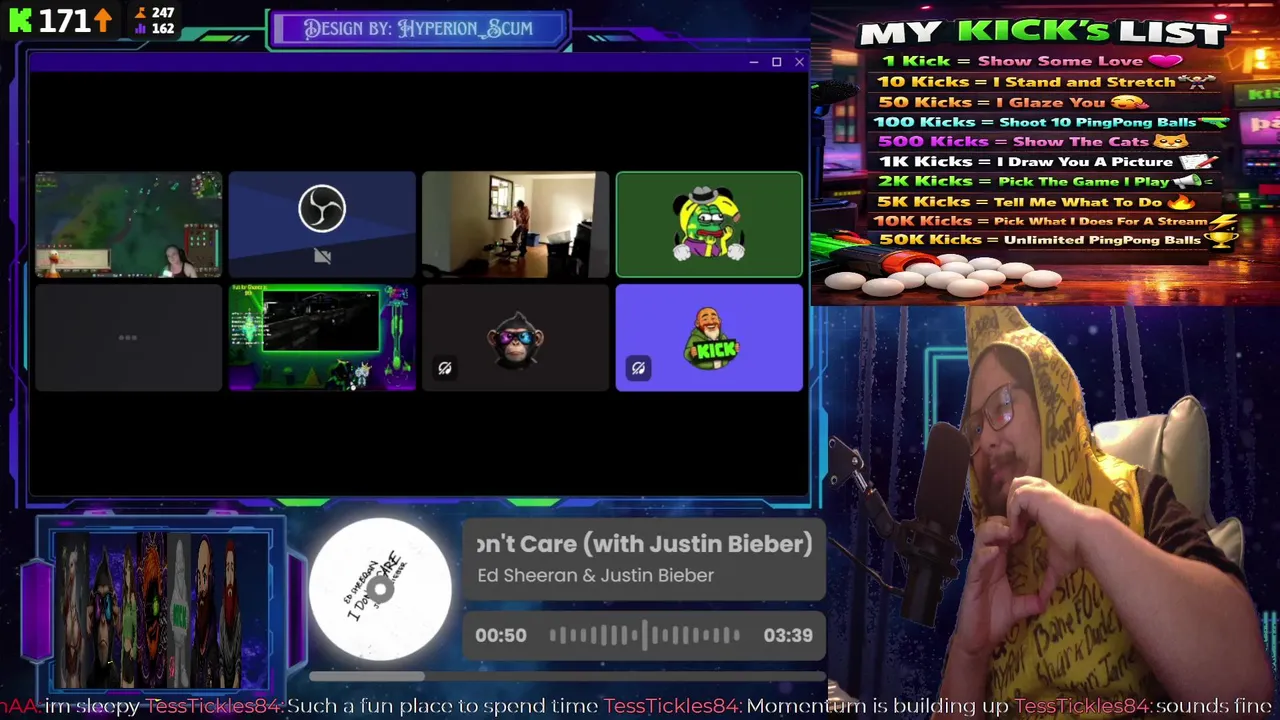Click the 5K Kicks = Tell Me What To Do line
Image resolution: width=1280 pixels, height=720 pixels.
tap(1036, 201)
